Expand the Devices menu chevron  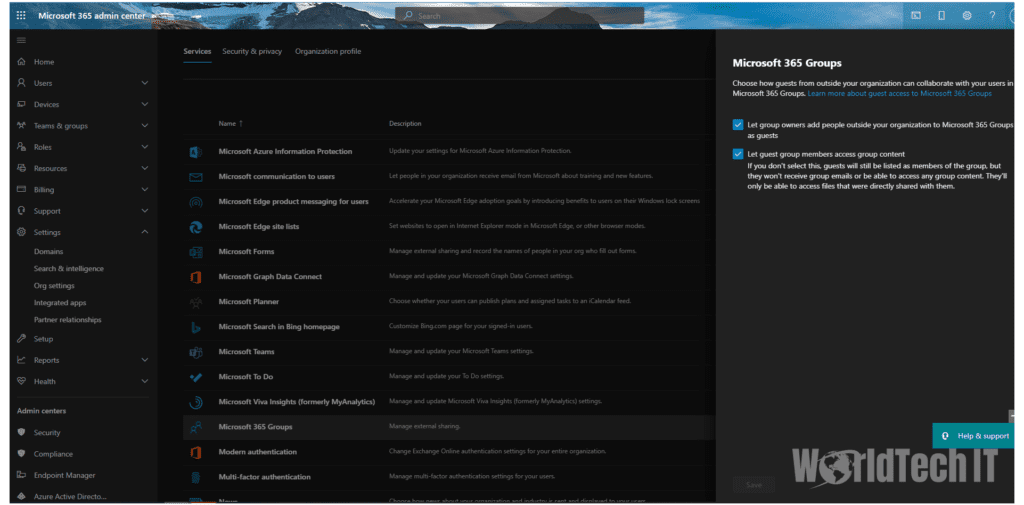click(145, 105)
